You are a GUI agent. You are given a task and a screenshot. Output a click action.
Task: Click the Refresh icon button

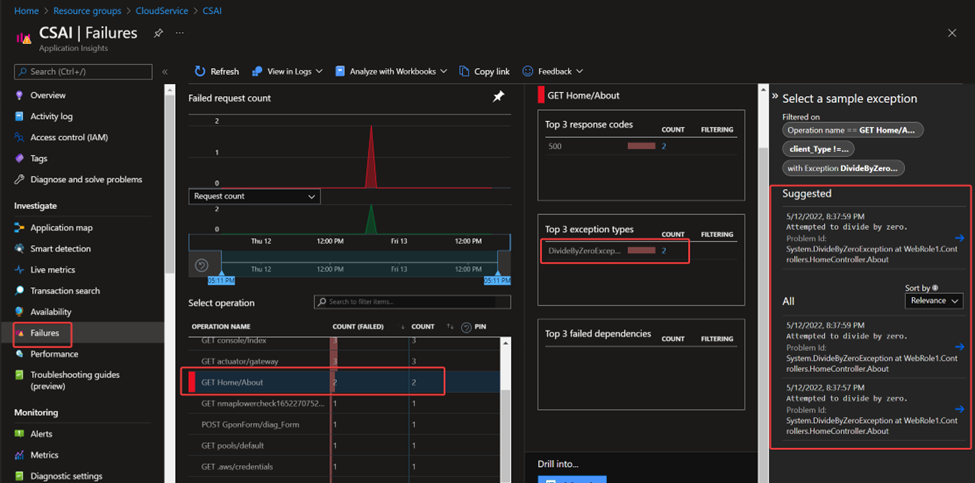200,71
